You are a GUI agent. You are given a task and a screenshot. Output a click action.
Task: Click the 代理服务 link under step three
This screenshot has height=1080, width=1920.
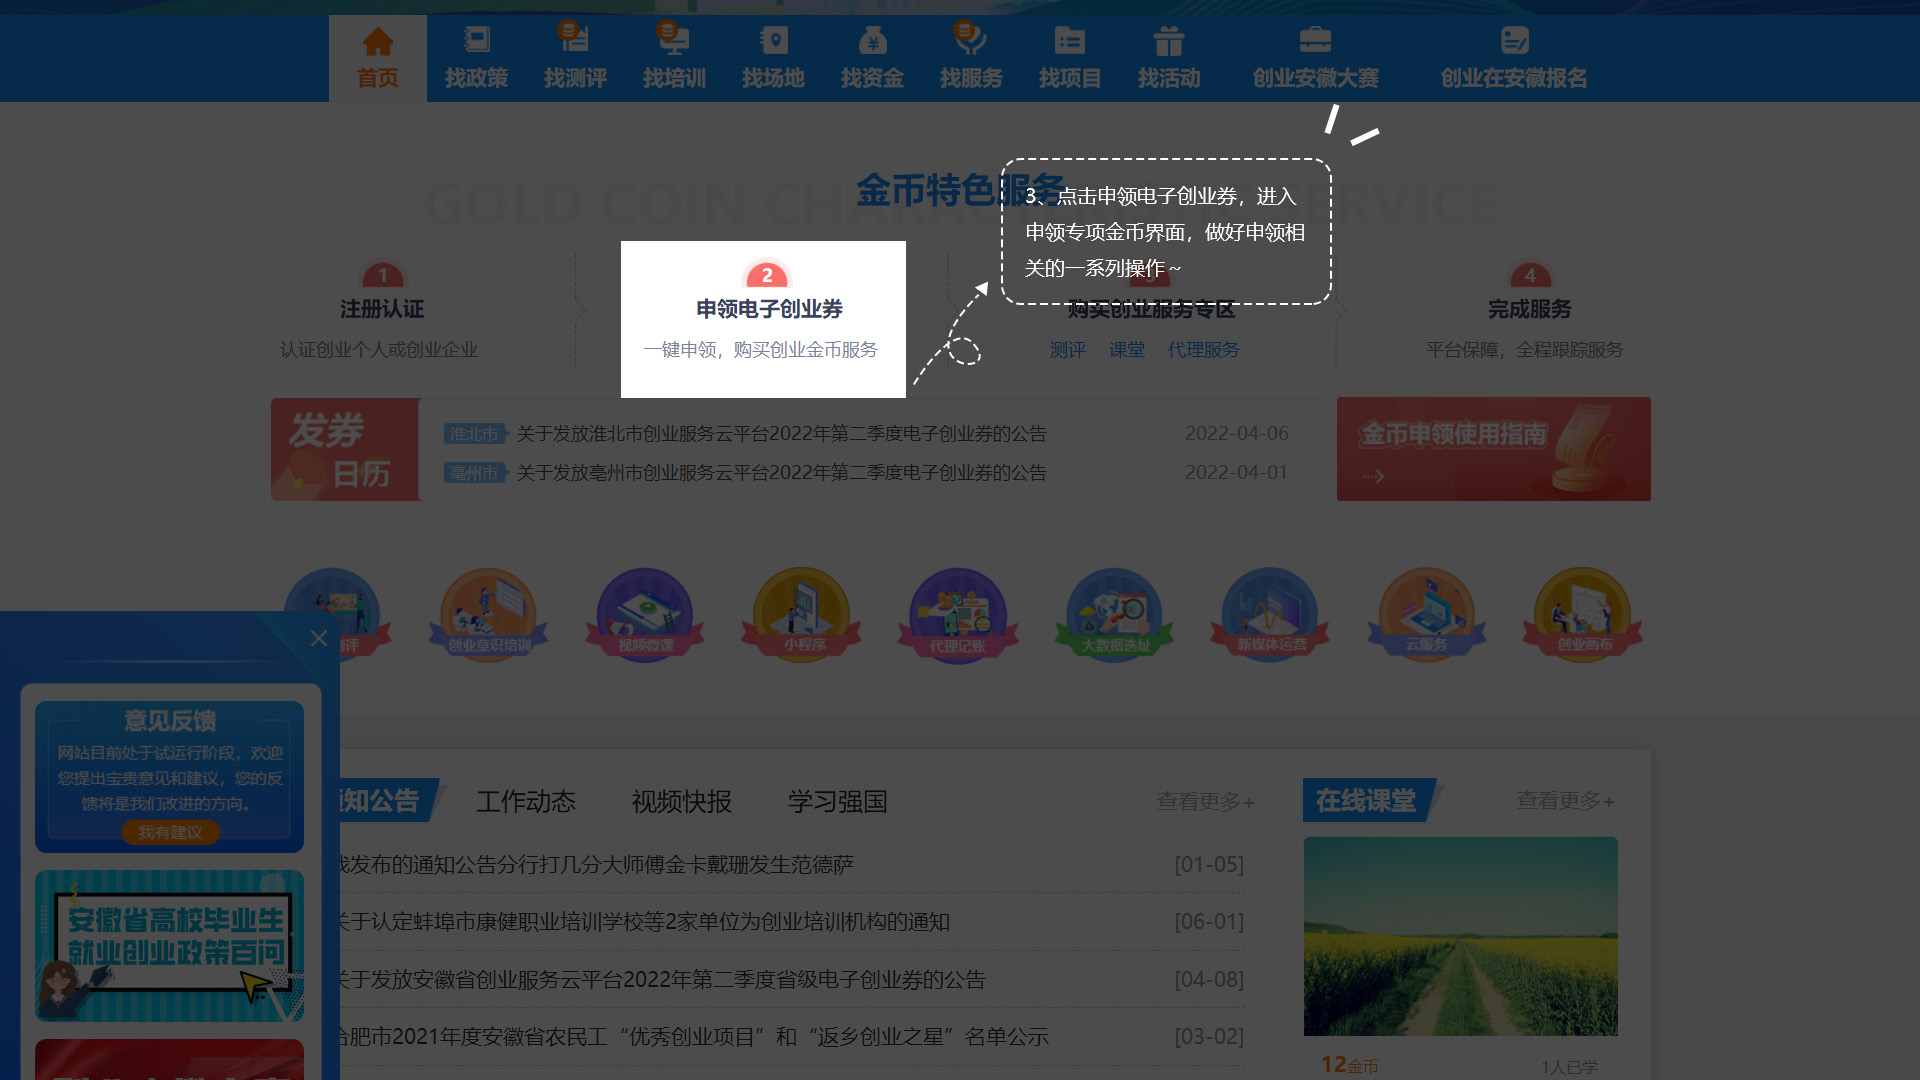click(x=1204, y=350)
